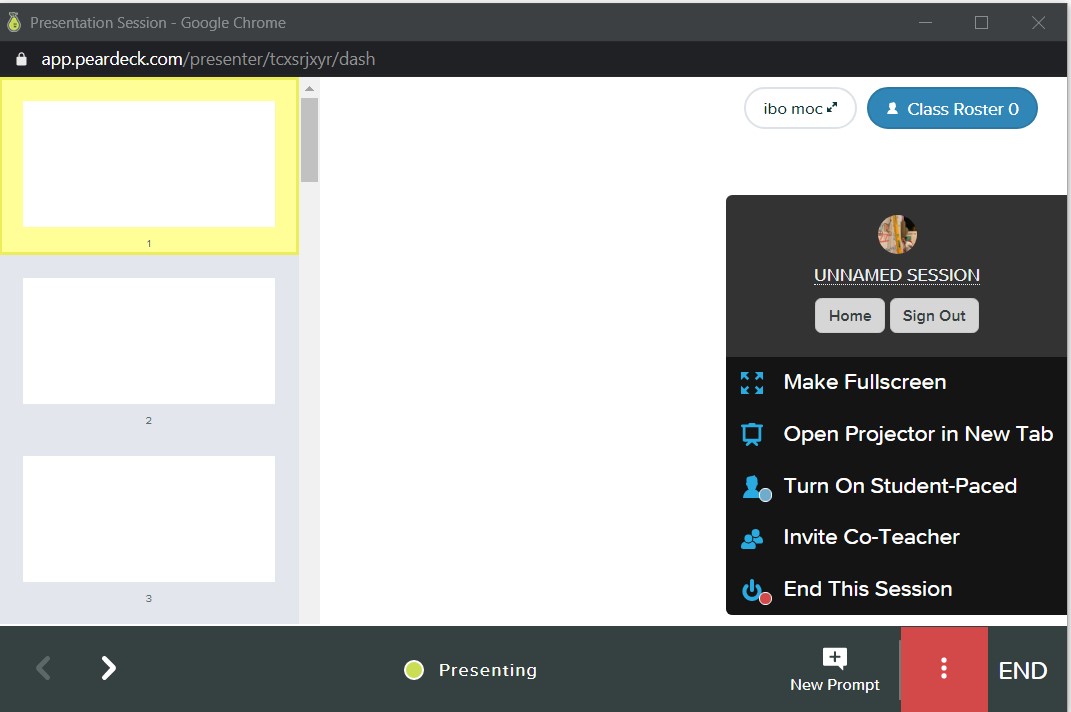This screenshot has height=712, width=1071.
Task: Click the Open Projector screen icon
Action: (751, 435)
